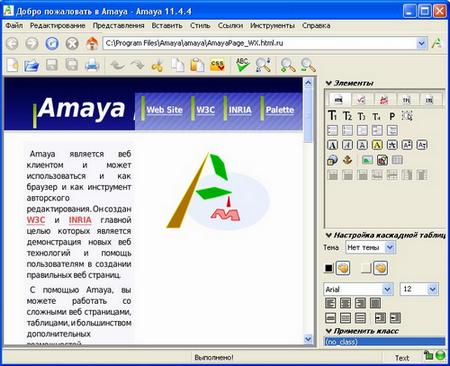Image resolution: width=450 pixels, height=366 pixels.
Task: Open the font size 12 dropdown
Action: (419, 289)
